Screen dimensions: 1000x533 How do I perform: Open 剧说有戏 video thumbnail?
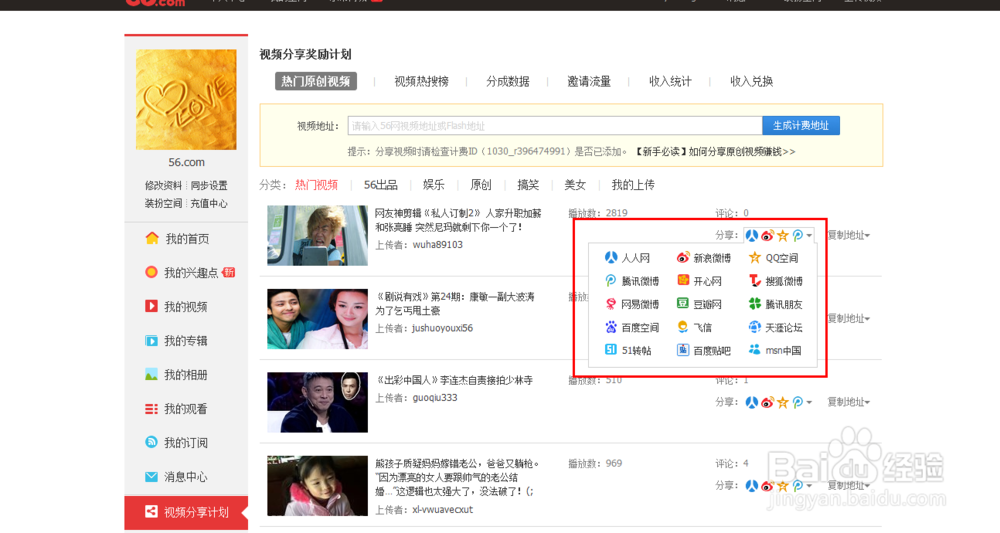[318, 319]
